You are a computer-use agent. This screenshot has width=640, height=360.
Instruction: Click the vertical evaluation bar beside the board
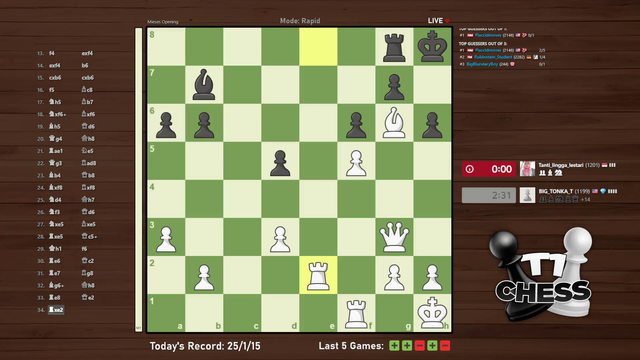coord(139,180)
